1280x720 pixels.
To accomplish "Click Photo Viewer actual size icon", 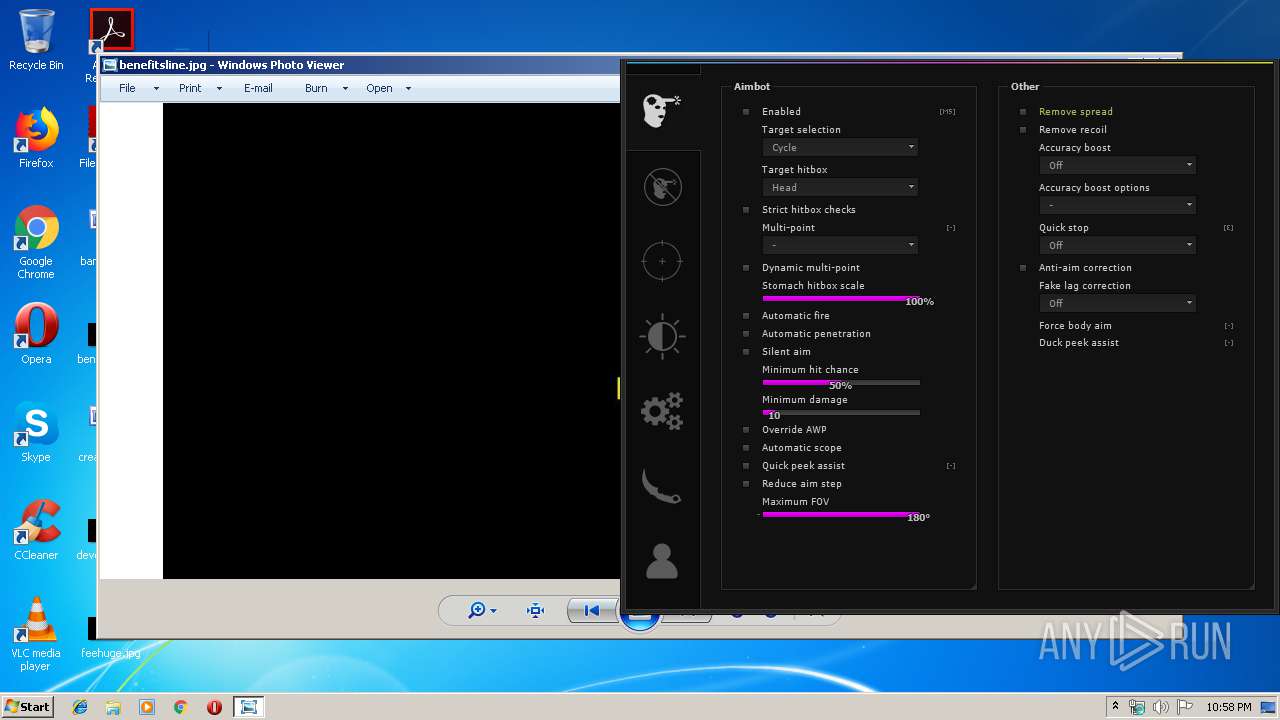I will coord(536,610).
